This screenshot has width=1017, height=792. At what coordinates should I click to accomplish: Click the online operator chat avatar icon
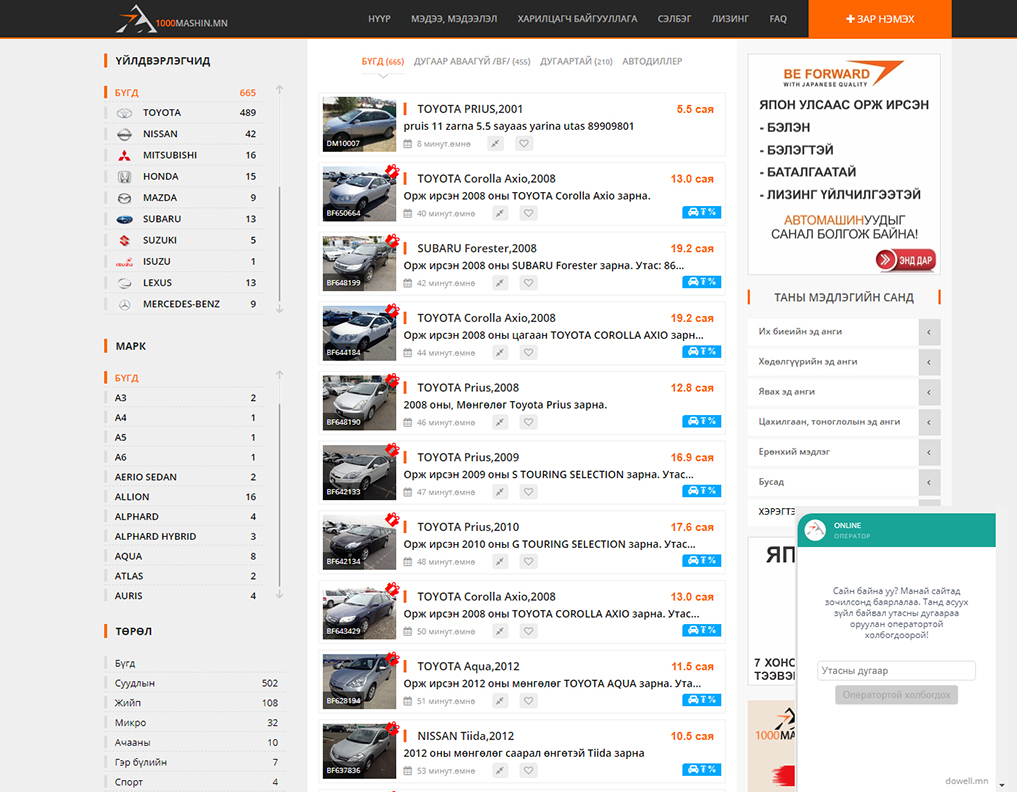(815, 530)
